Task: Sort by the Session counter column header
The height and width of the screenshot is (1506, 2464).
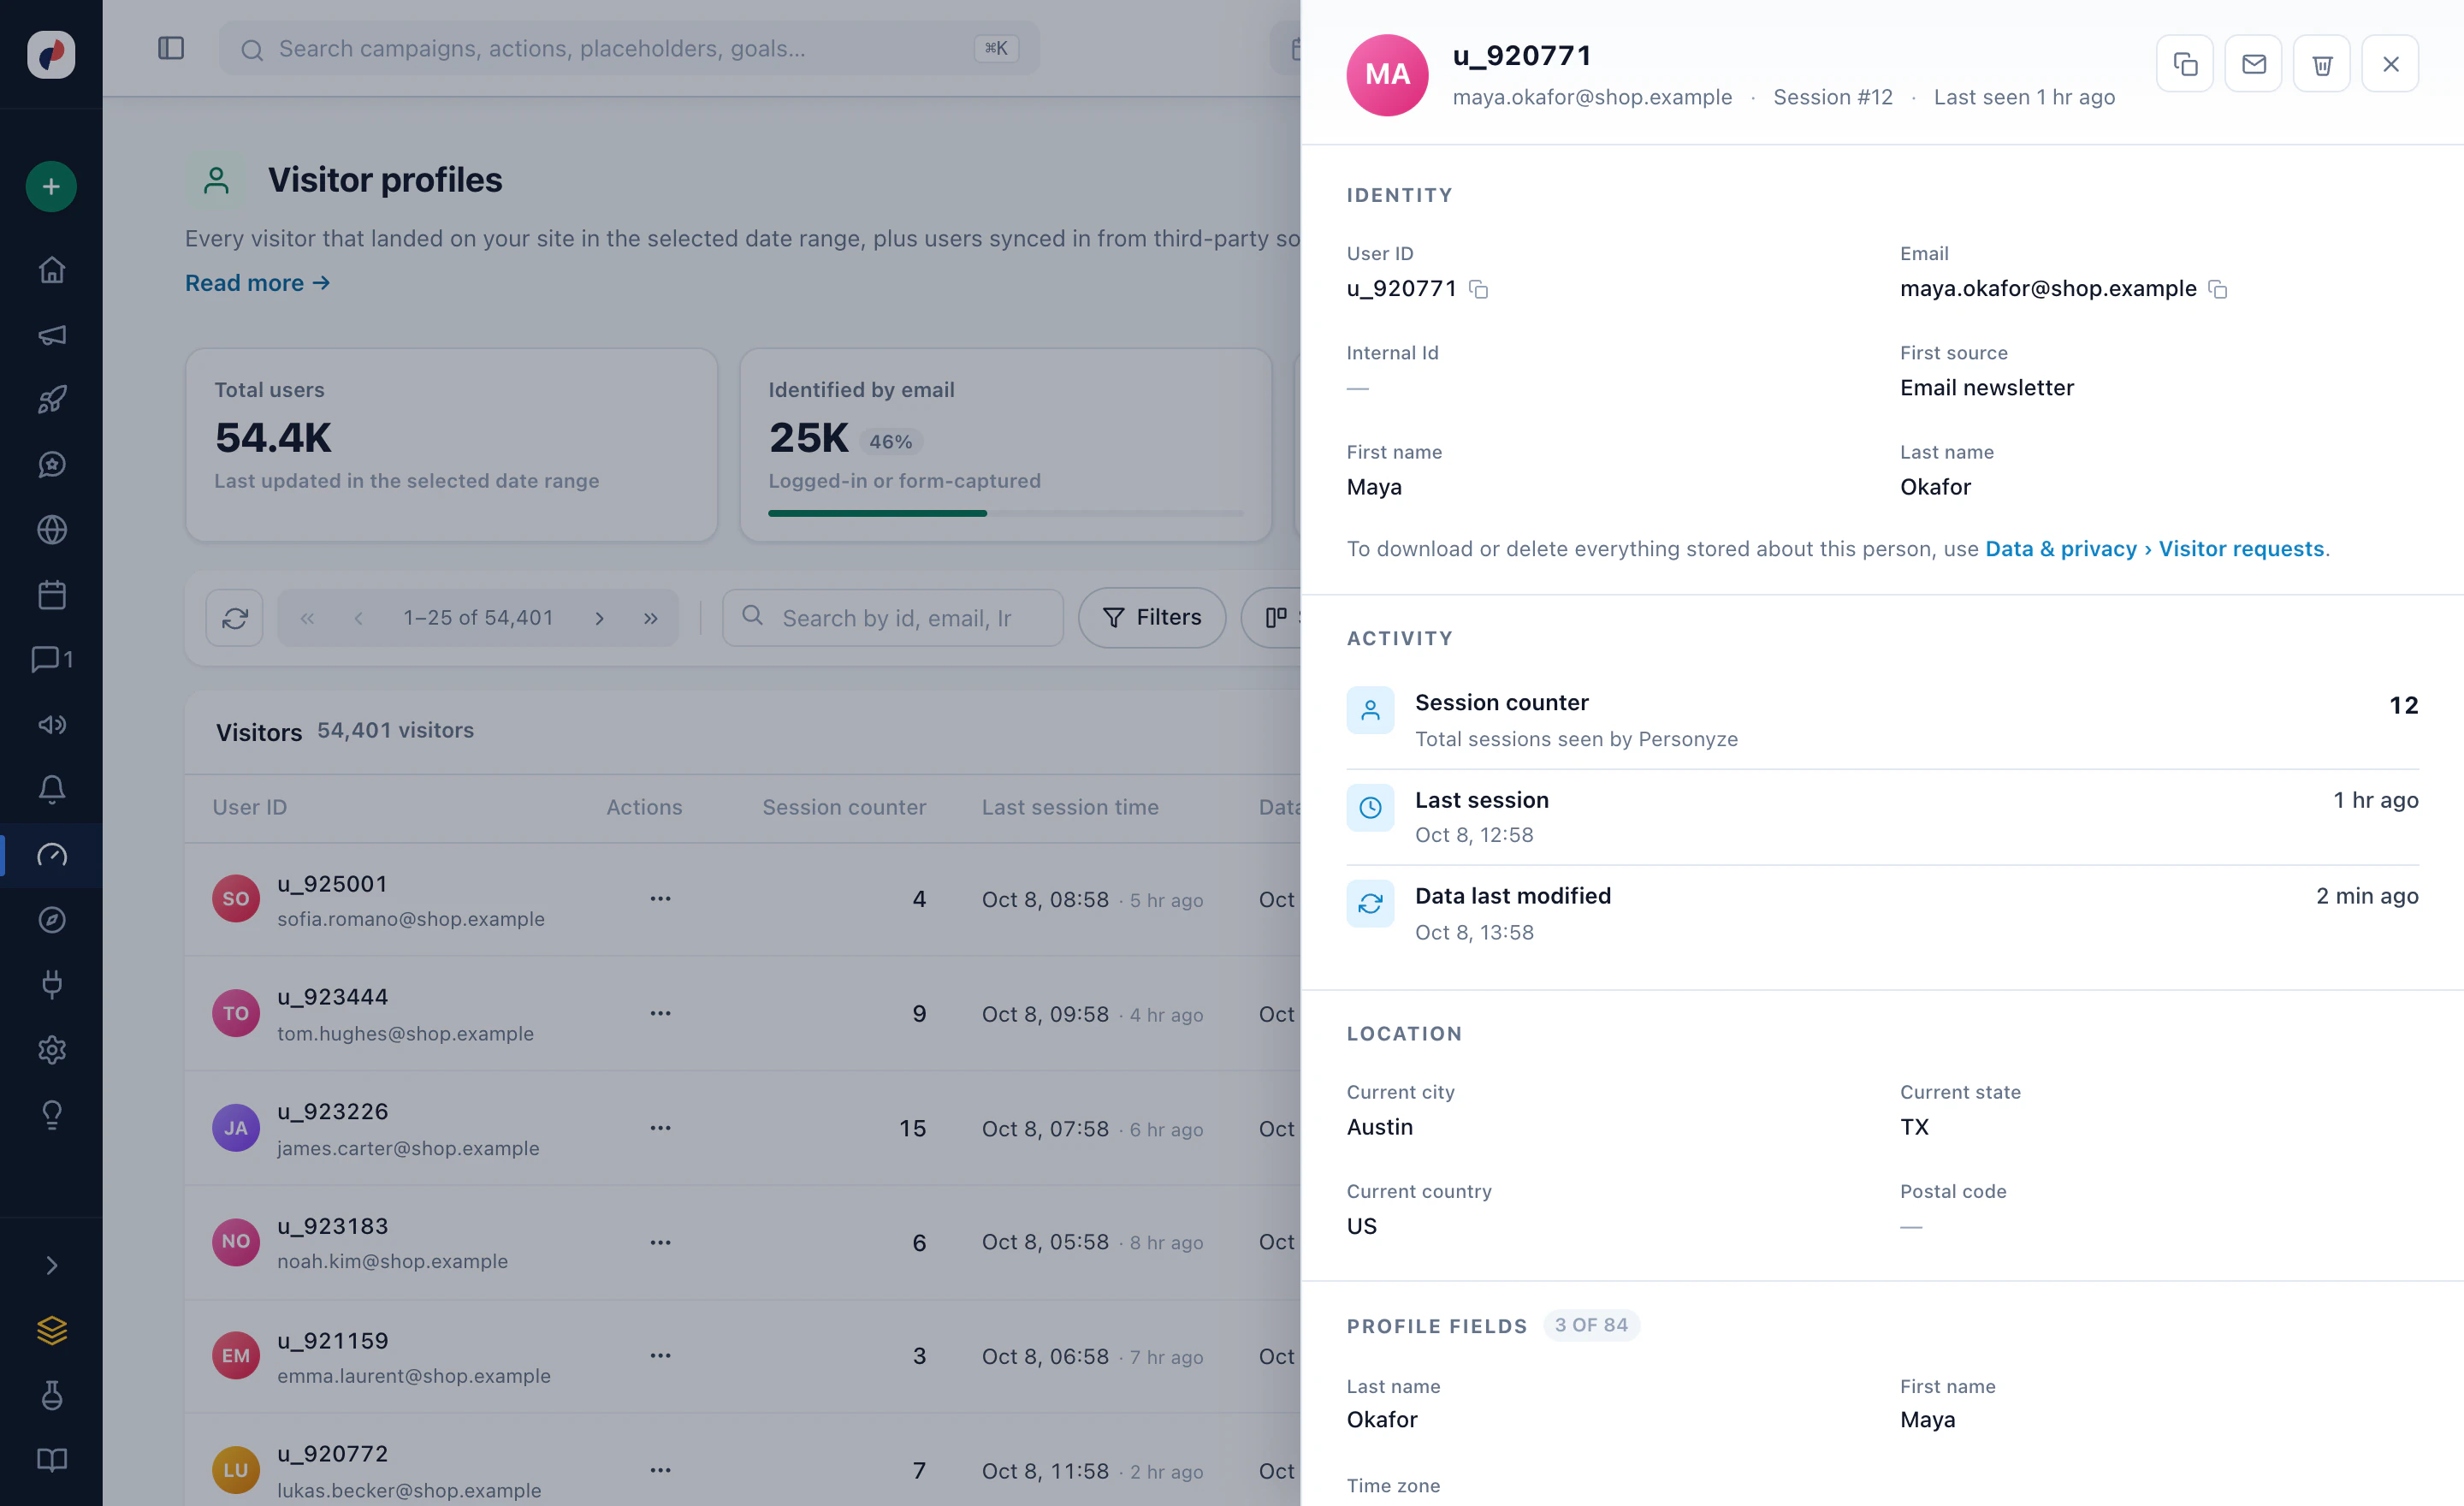Action: [x=844, y=807]
